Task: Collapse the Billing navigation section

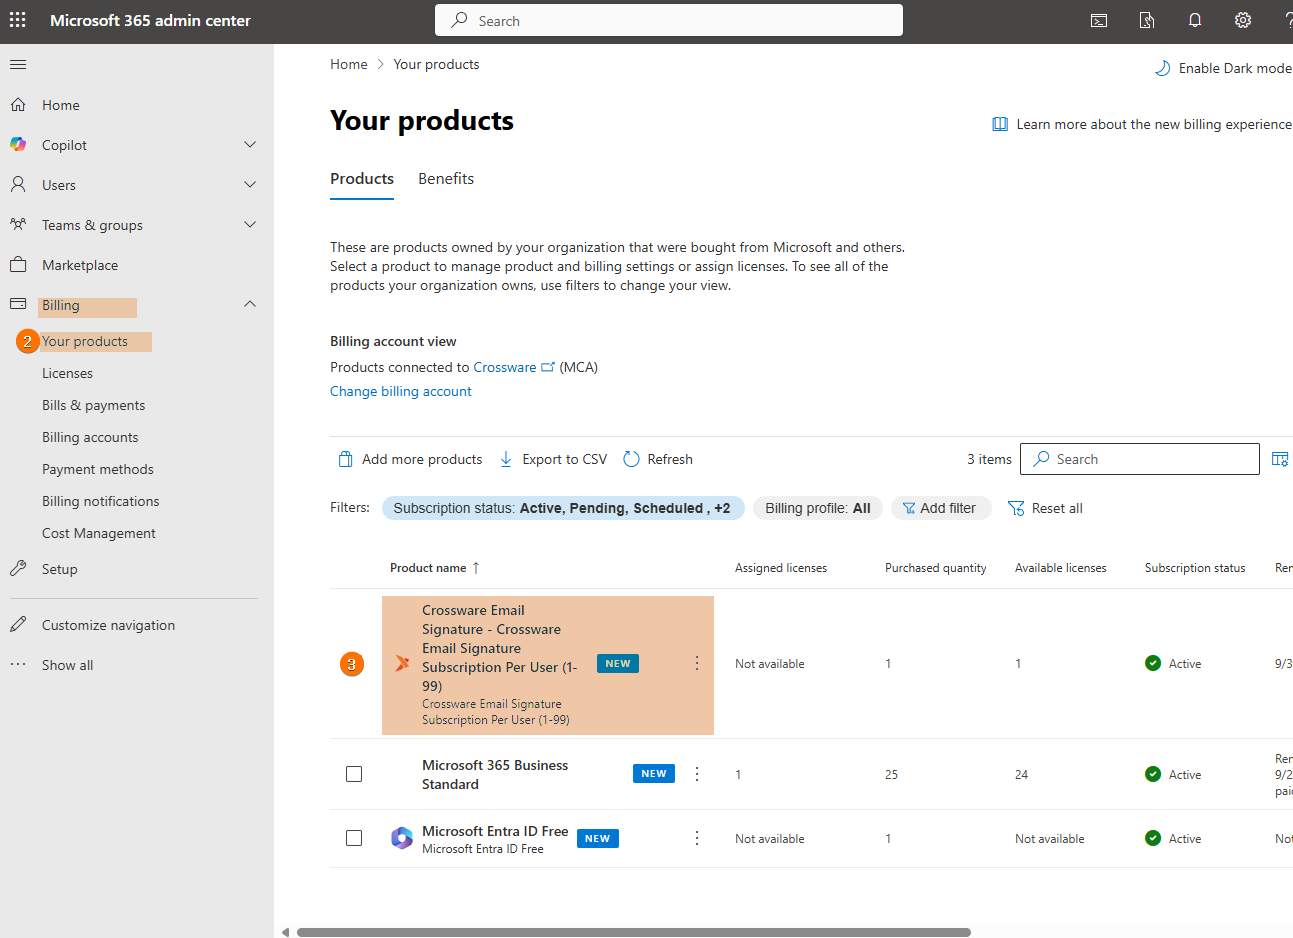Action: (250, 304)
